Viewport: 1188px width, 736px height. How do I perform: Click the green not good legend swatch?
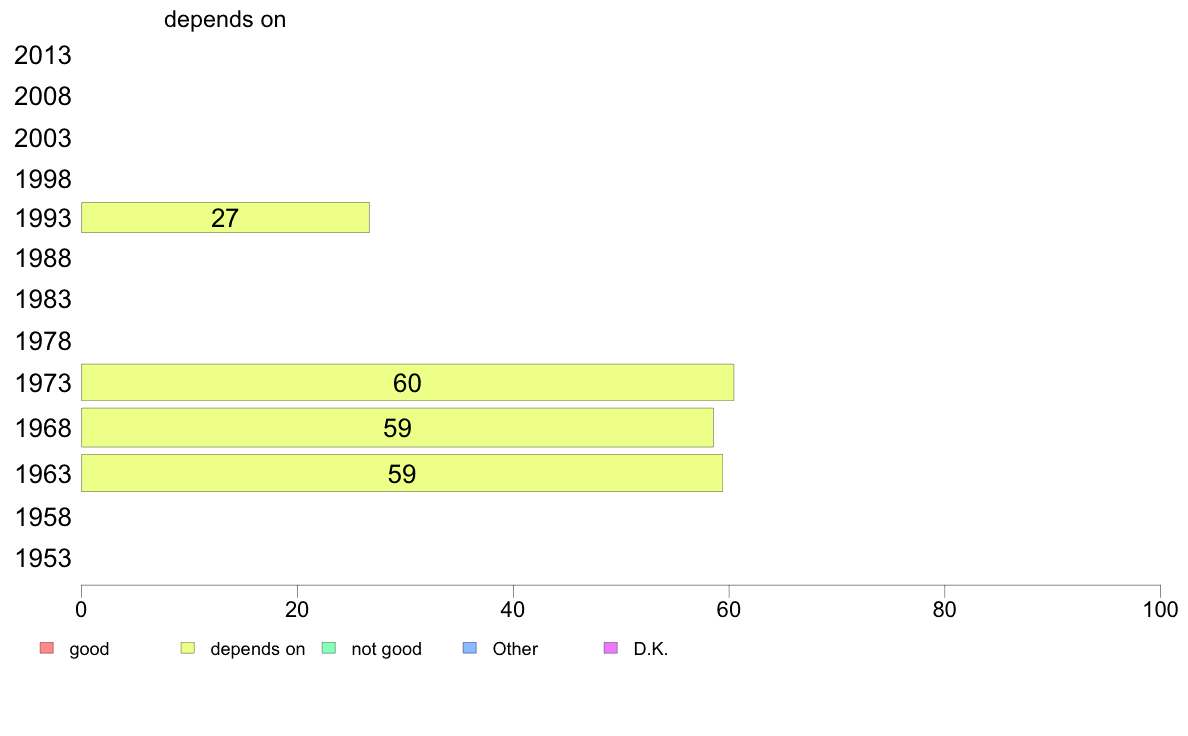click(329, 648)
